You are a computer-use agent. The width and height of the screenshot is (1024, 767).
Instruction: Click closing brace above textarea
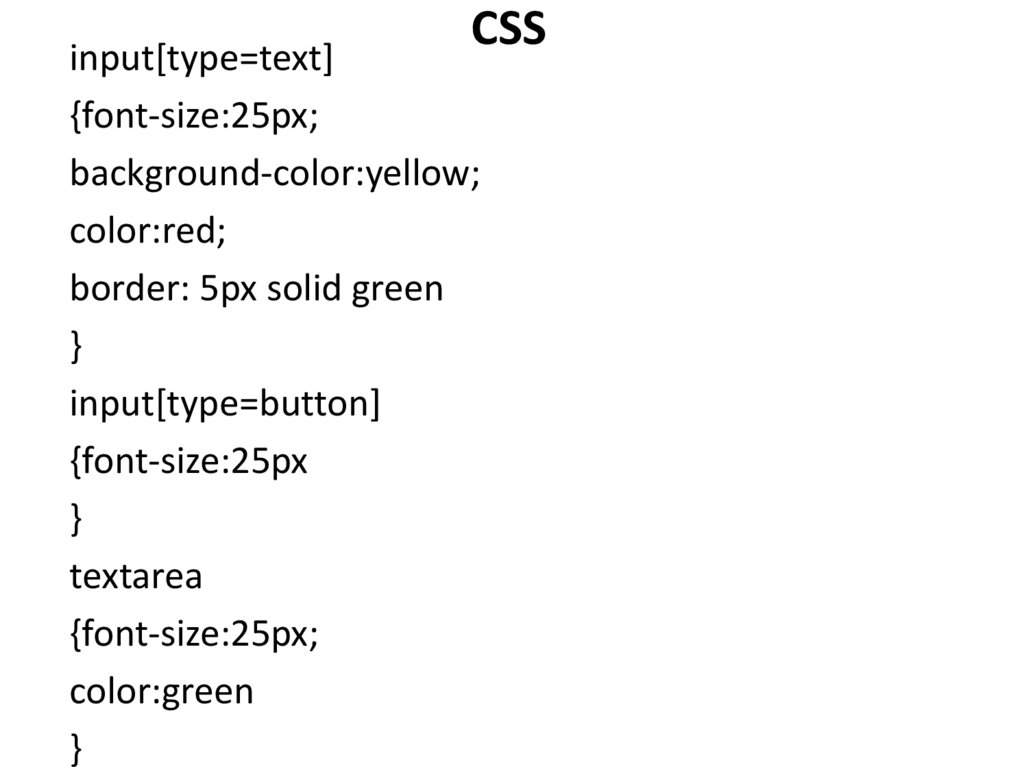coord(77,519)
